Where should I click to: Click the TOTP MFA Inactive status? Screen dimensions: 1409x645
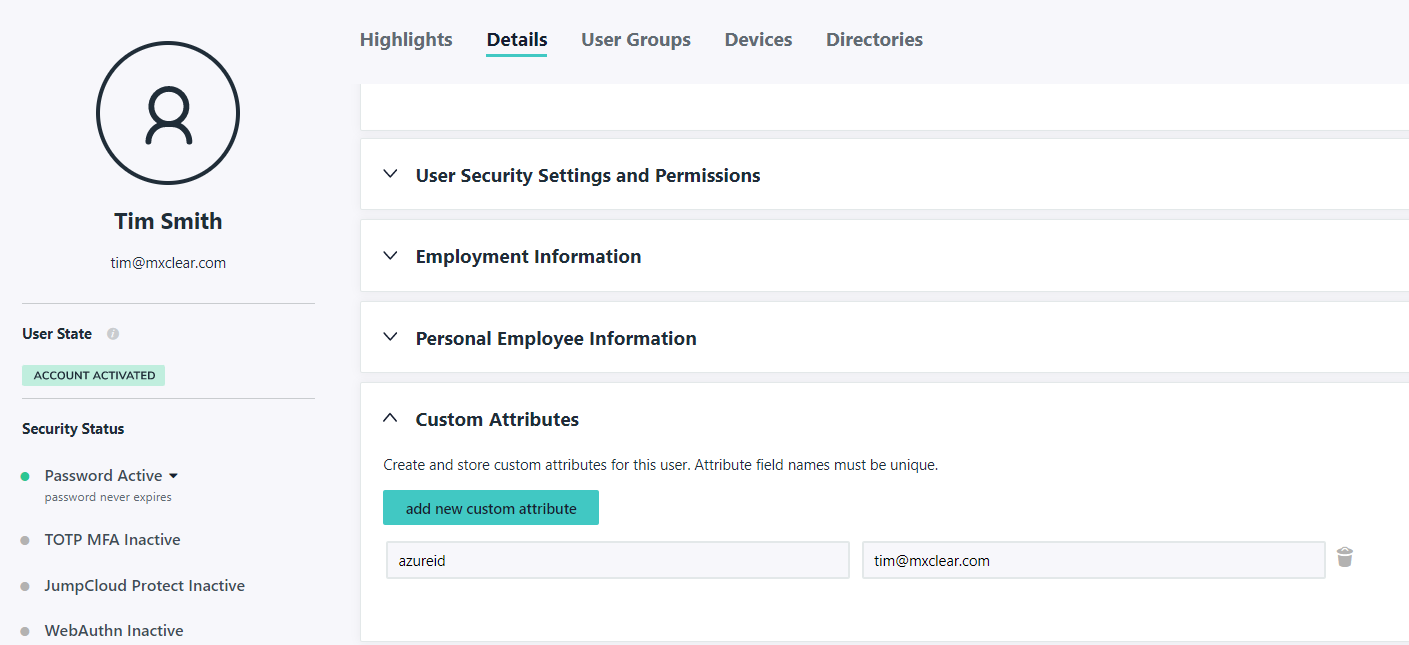click(x=113, y=540)
